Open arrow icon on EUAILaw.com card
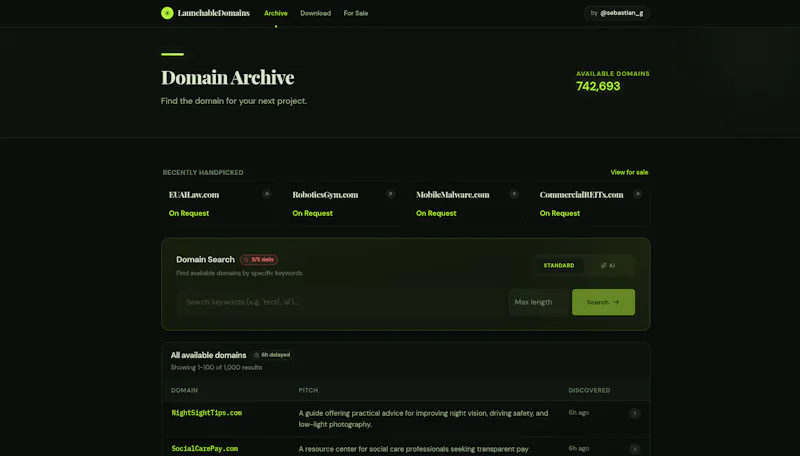Image resolution: width=800 pixels, height=456 pixels. tap(266, 194)
